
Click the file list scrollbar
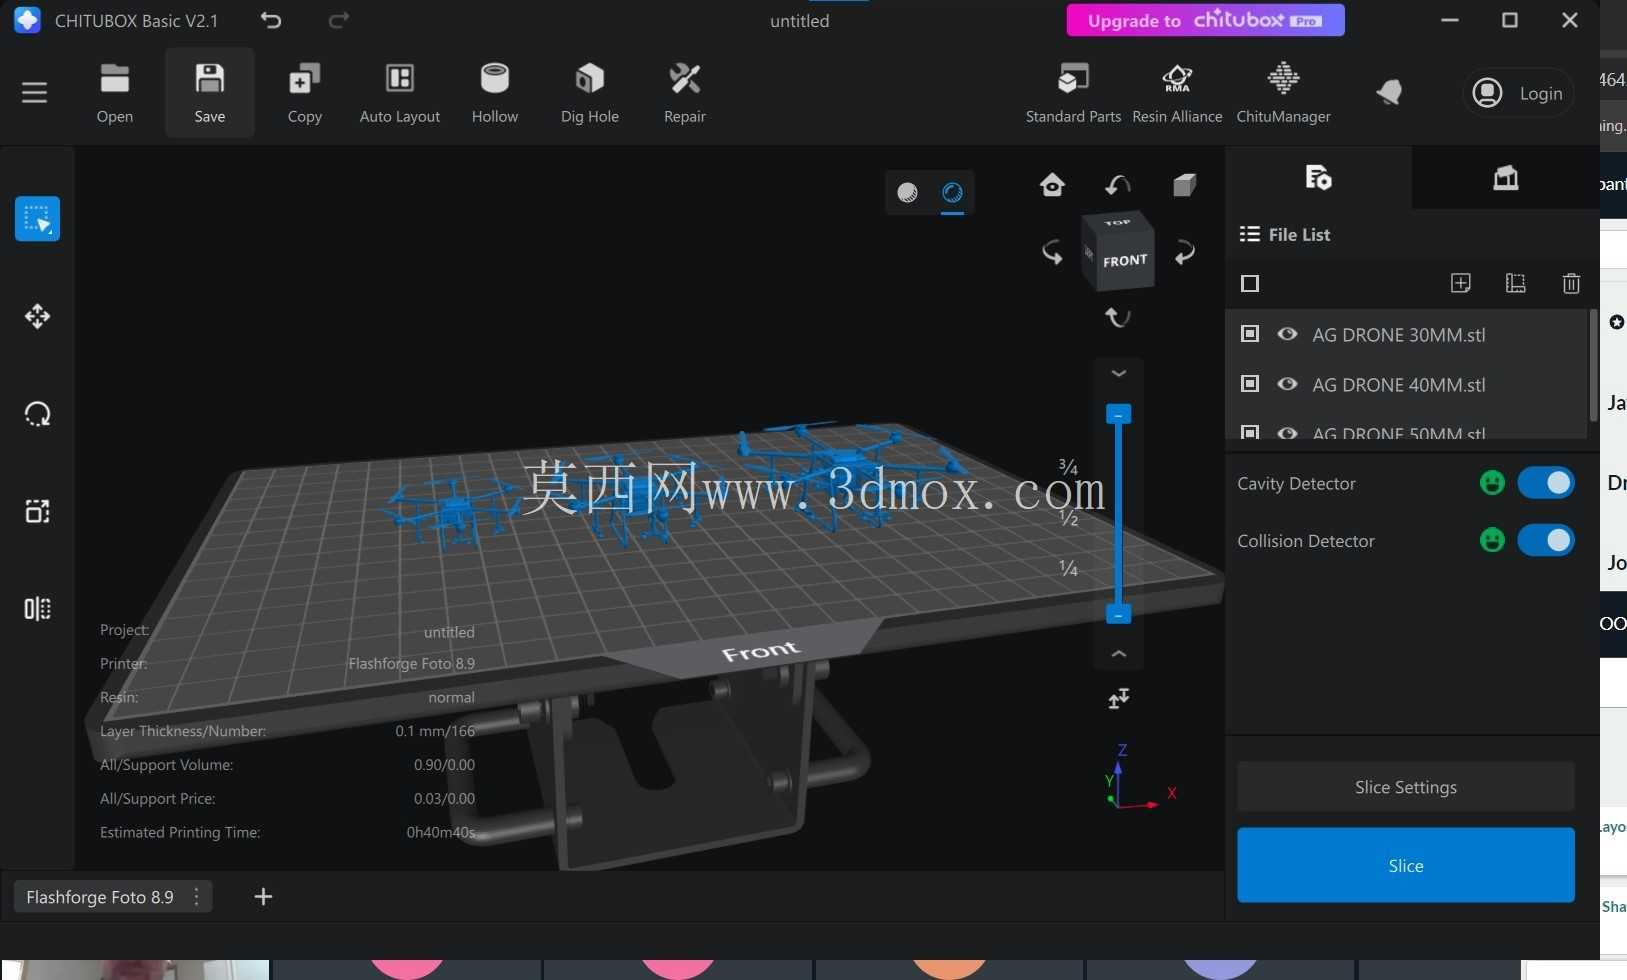1593,365
